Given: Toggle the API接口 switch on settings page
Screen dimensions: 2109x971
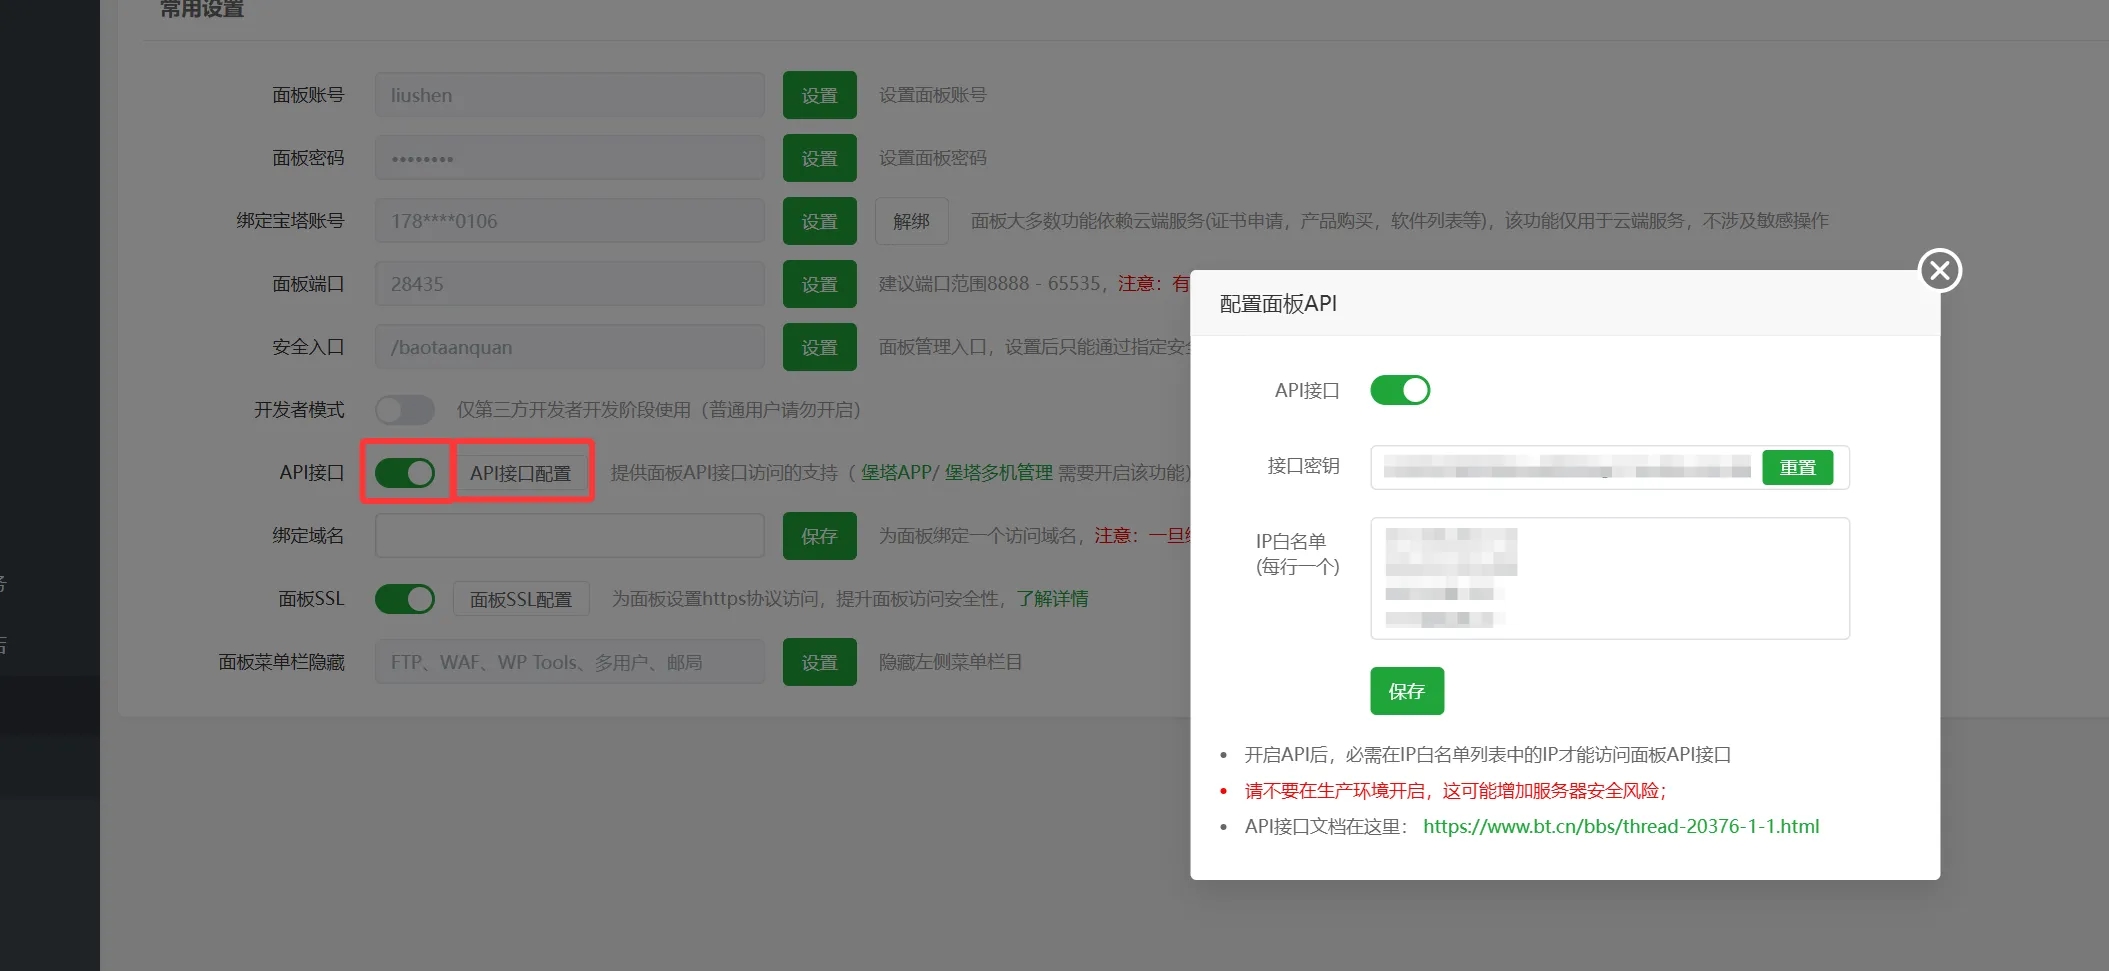Looking at the screenshot, I should tap(405, 473).
